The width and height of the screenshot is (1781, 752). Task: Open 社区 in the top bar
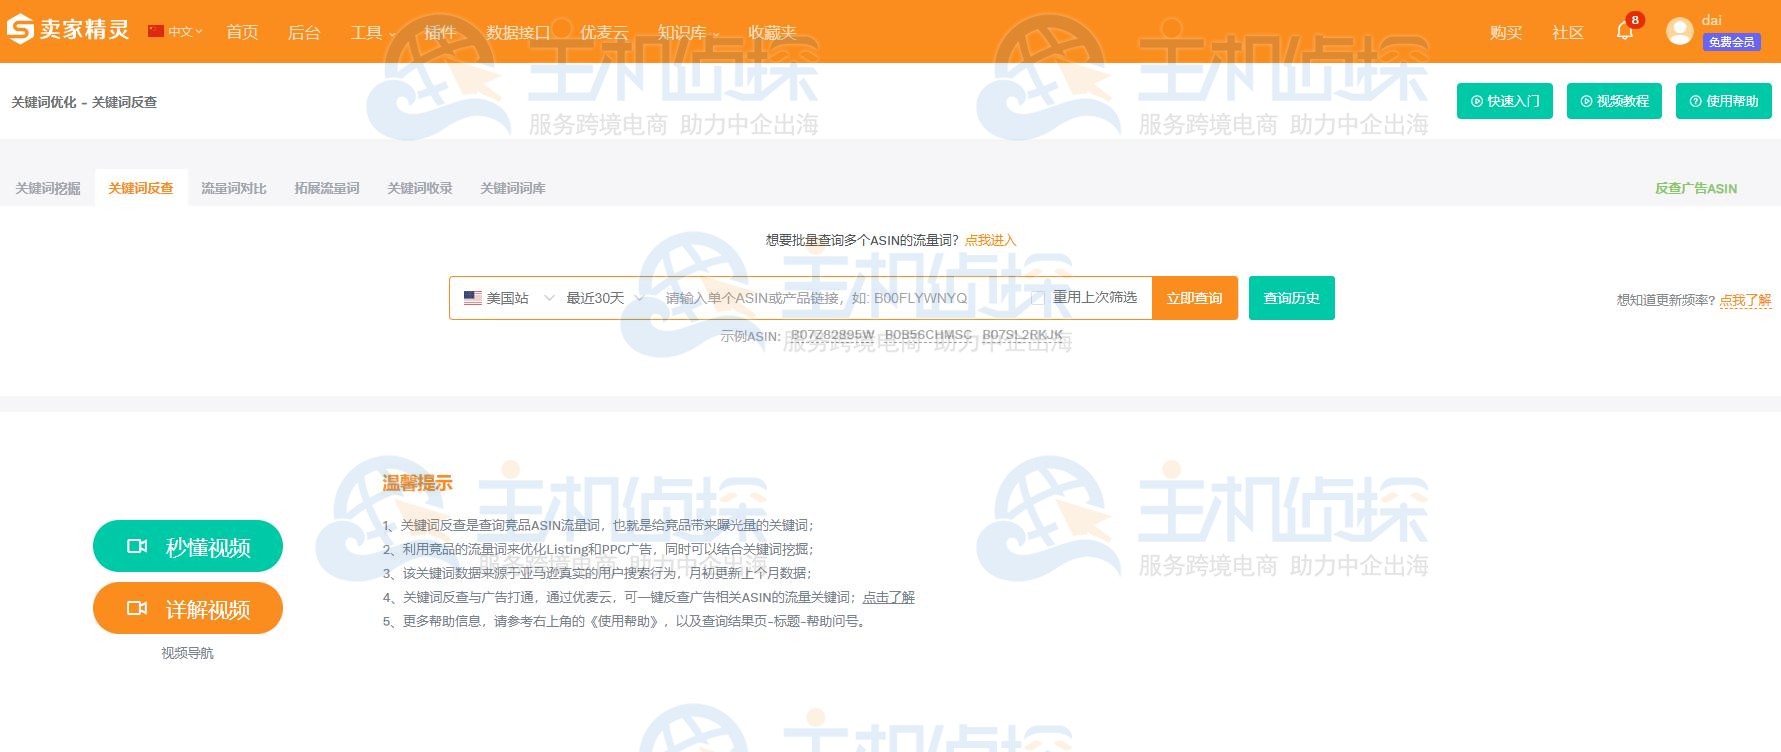1568,32
